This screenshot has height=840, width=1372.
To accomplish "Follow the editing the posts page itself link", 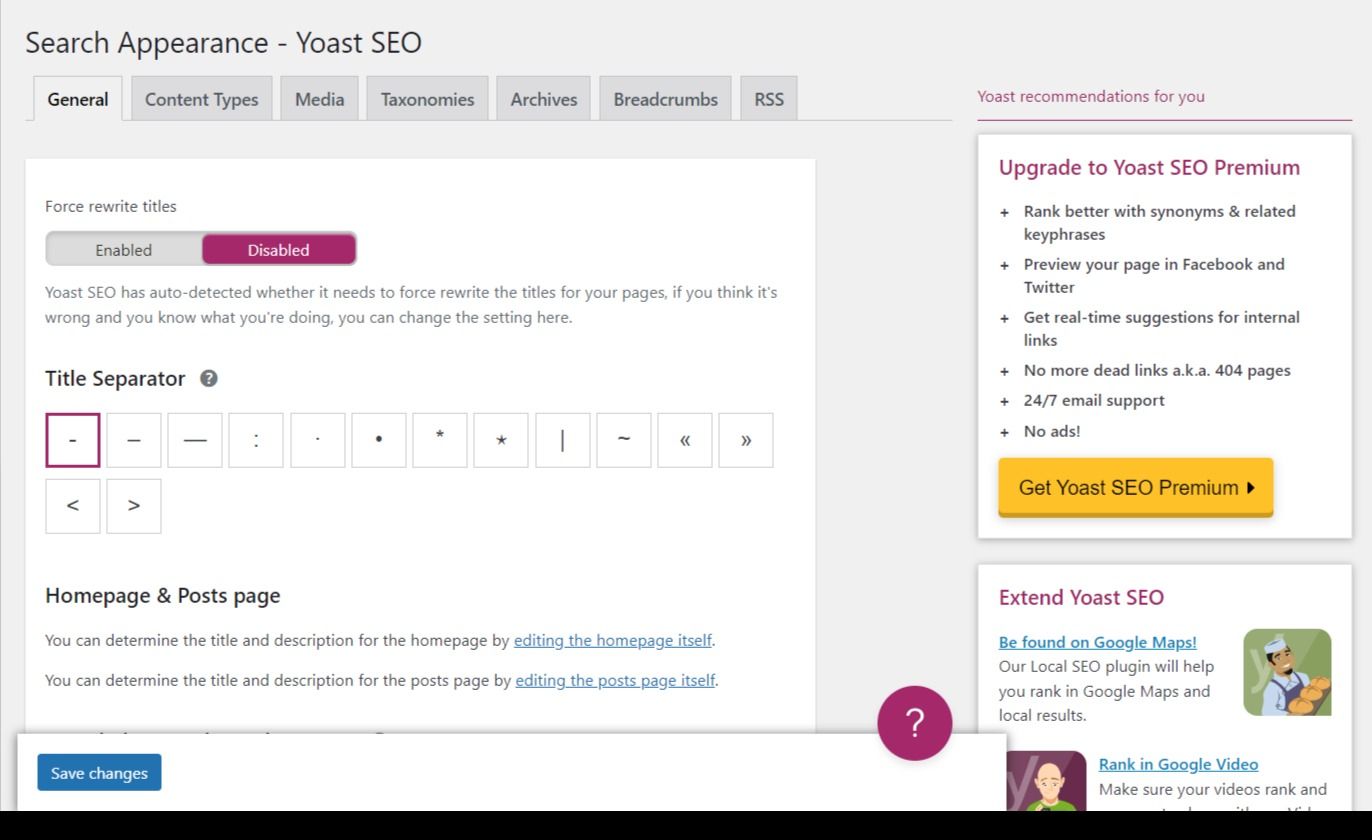I will (x=615, y=680).
